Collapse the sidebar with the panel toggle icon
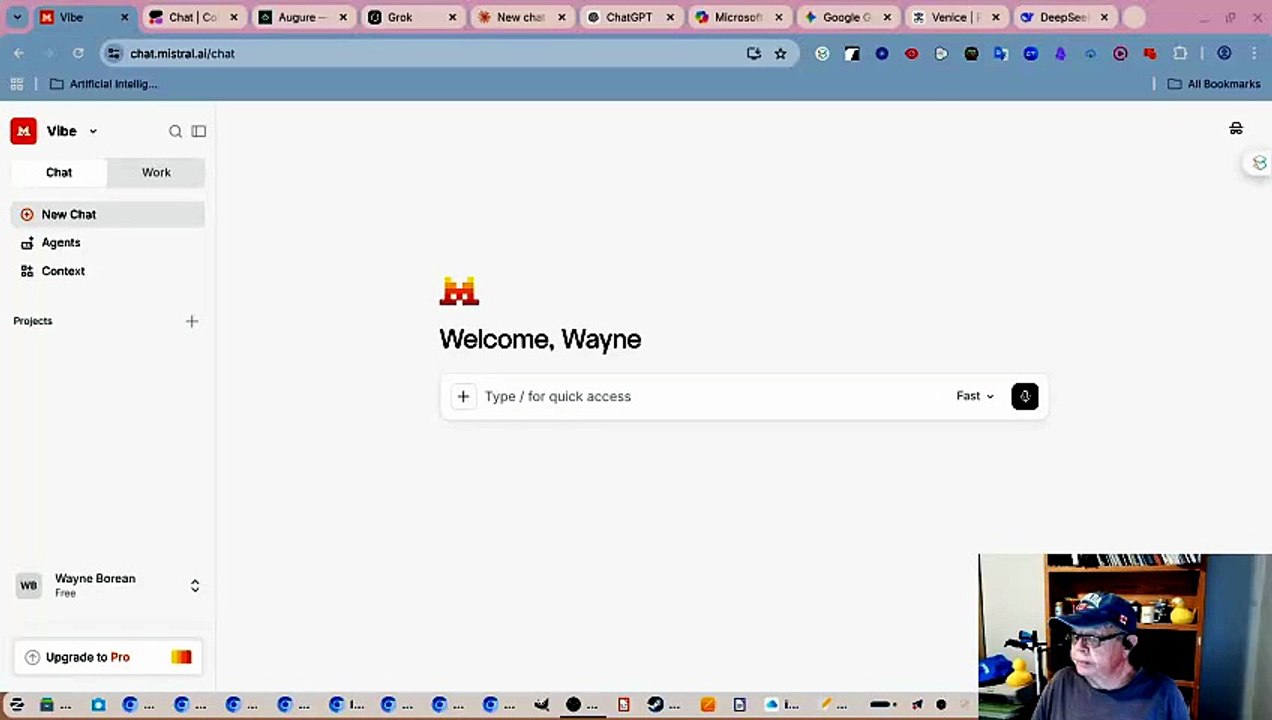 click(199, 131)
